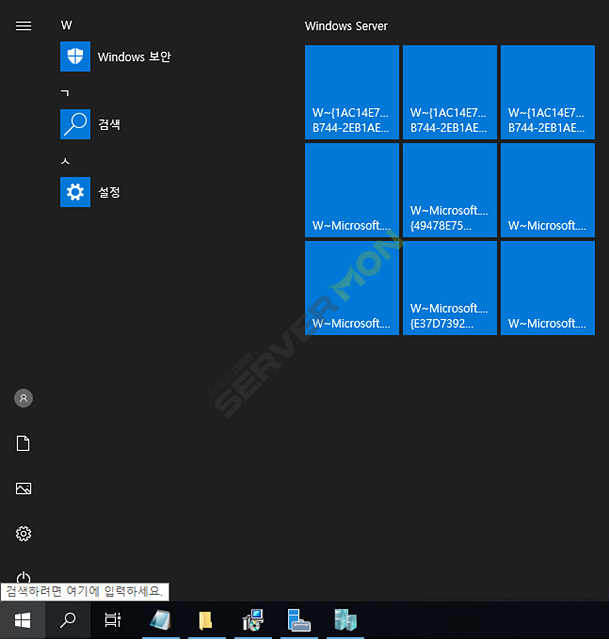
Task: Open the last W~{1AC14E7 tile in the top row
Action: (x=548, y=92)
